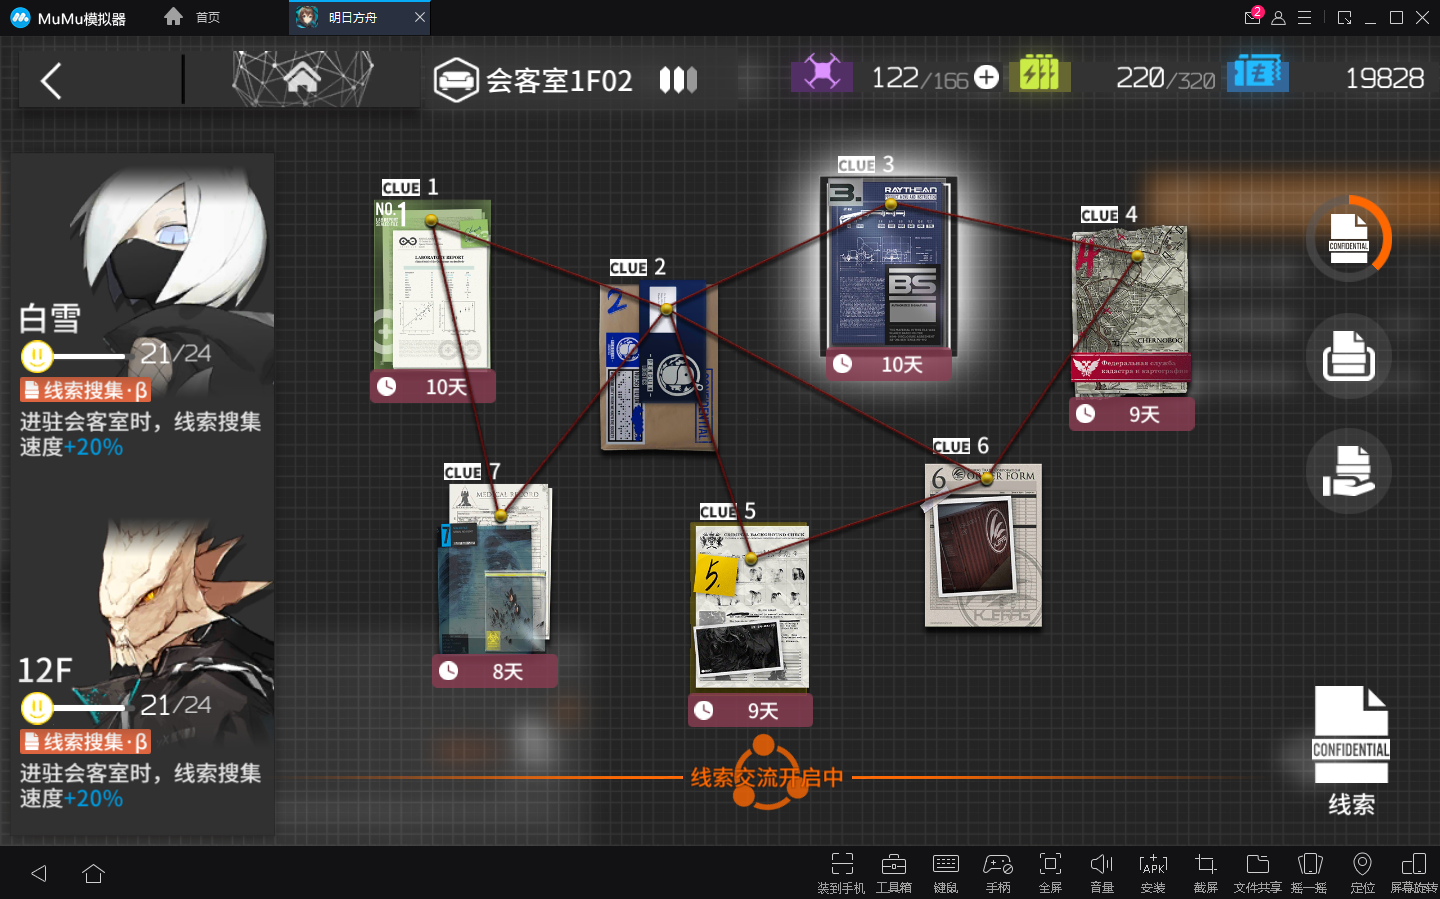Tap the 10天 timer under Clue 1
Image resolution: width=1440 pixels, height=899 pixels.
[x=433, y=387]
